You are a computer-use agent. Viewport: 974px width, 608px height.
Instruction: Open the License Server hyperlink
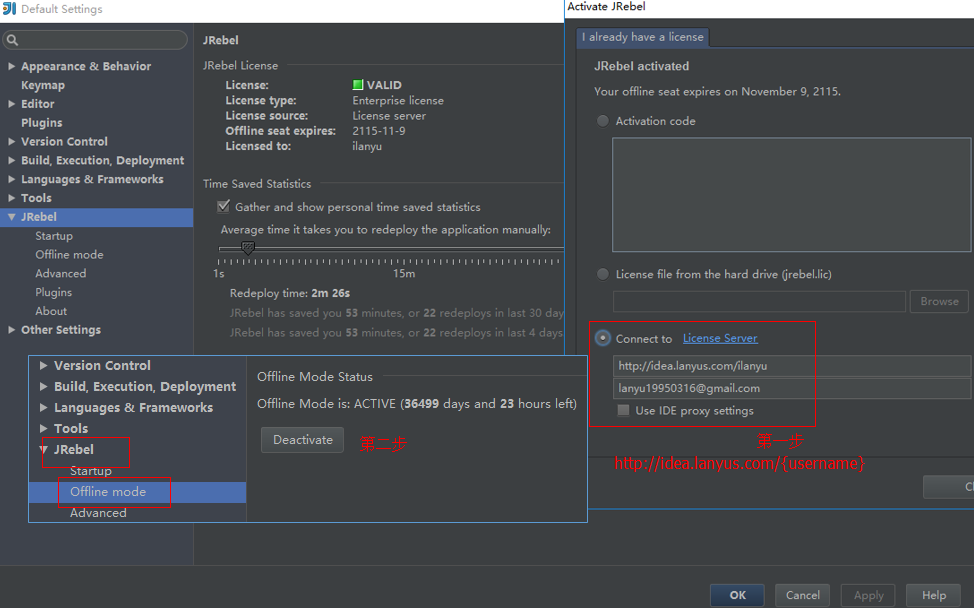click(x=720, y=338)
